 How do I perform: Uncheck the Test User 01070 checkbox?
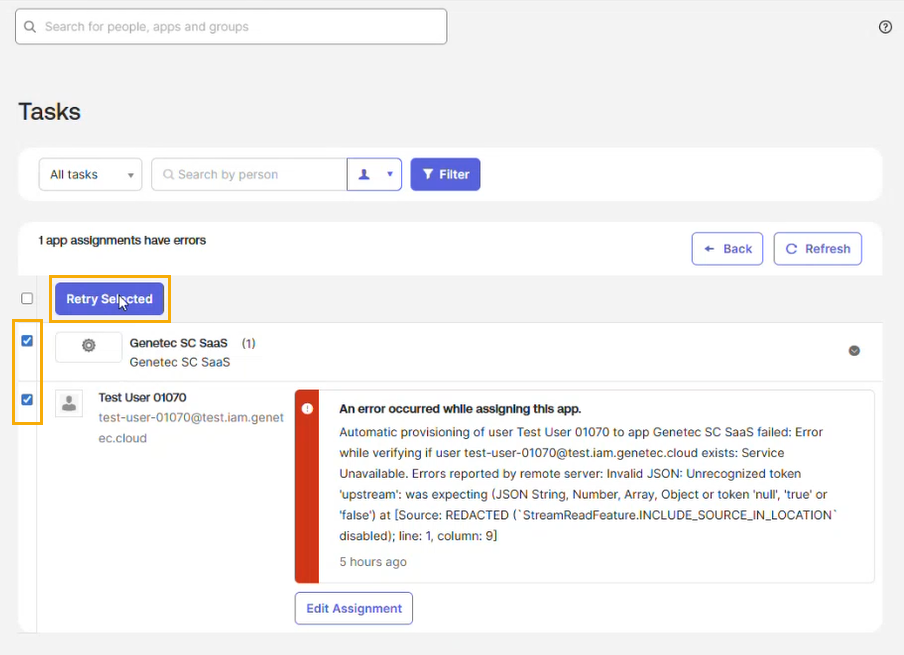tap(27, 400)
